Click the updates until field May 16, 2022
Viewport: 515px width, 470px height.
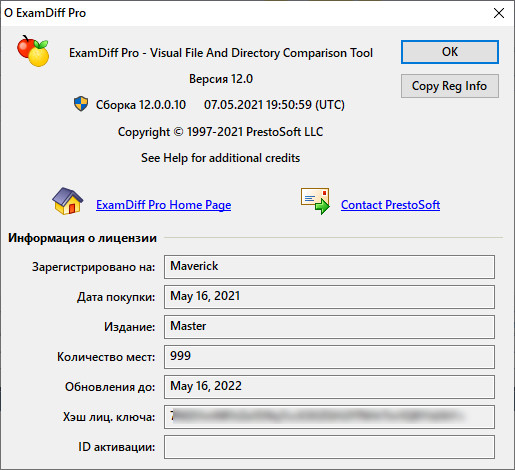click(329, 387)
